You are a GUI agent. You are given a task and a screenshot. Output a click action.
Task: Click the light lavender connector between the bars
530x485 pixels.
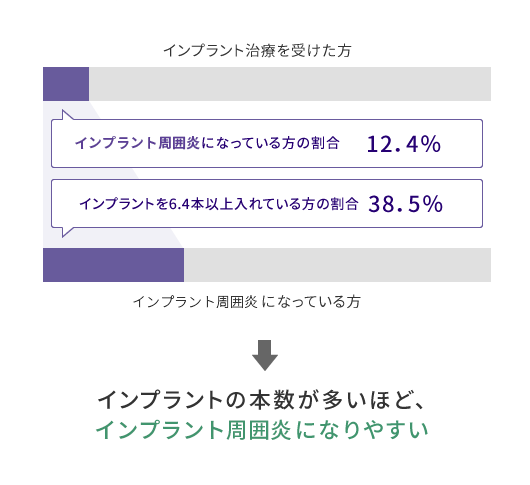point(47,174)
